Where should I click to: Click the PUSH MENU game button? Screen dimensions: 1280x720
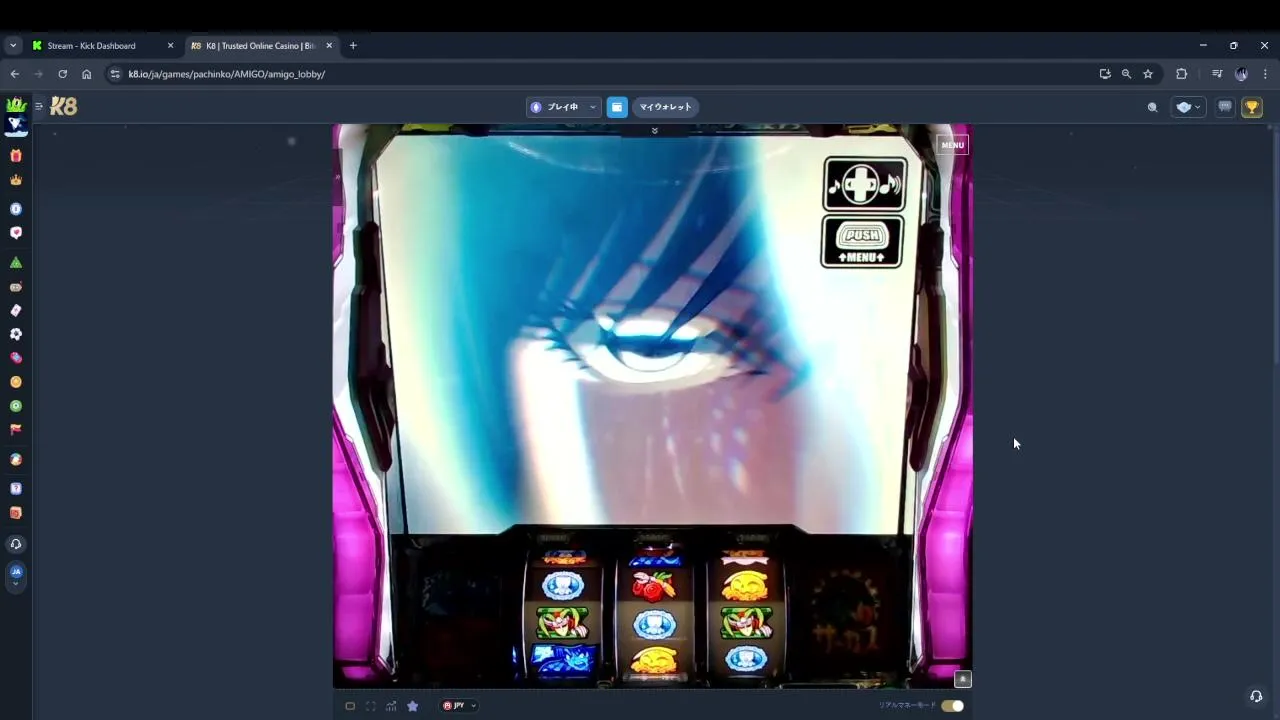click(862, 242)
